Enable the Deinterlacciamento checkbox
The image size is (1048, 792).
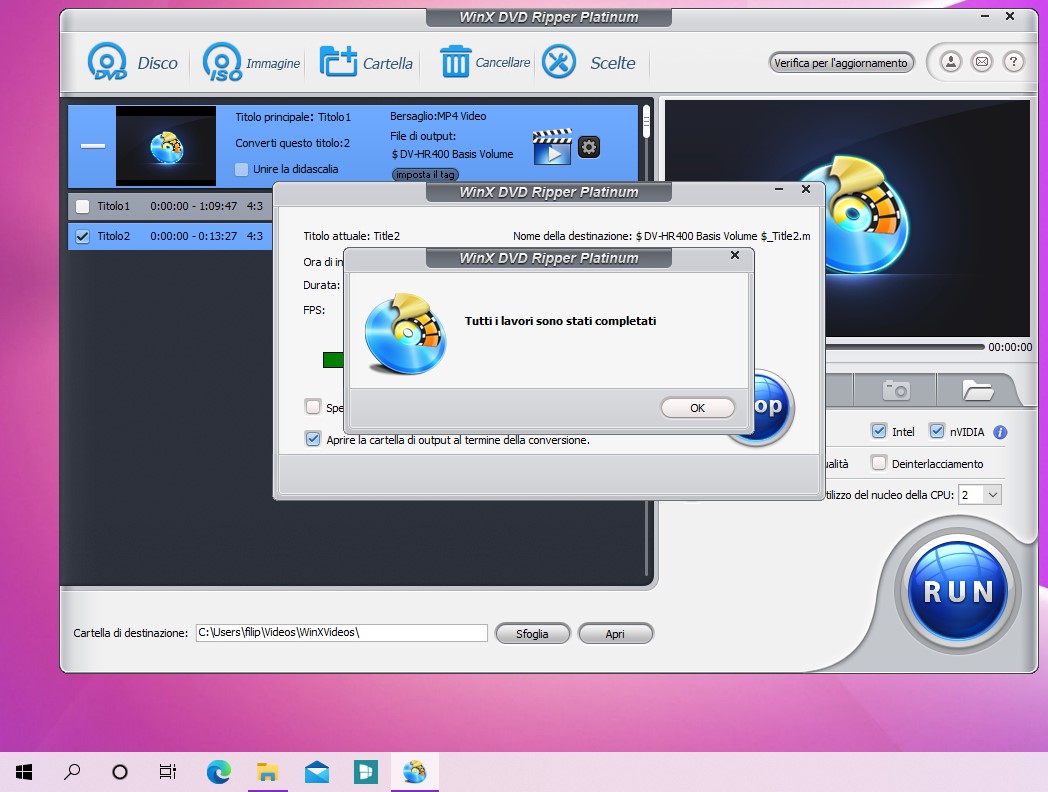tap(879, 463)
